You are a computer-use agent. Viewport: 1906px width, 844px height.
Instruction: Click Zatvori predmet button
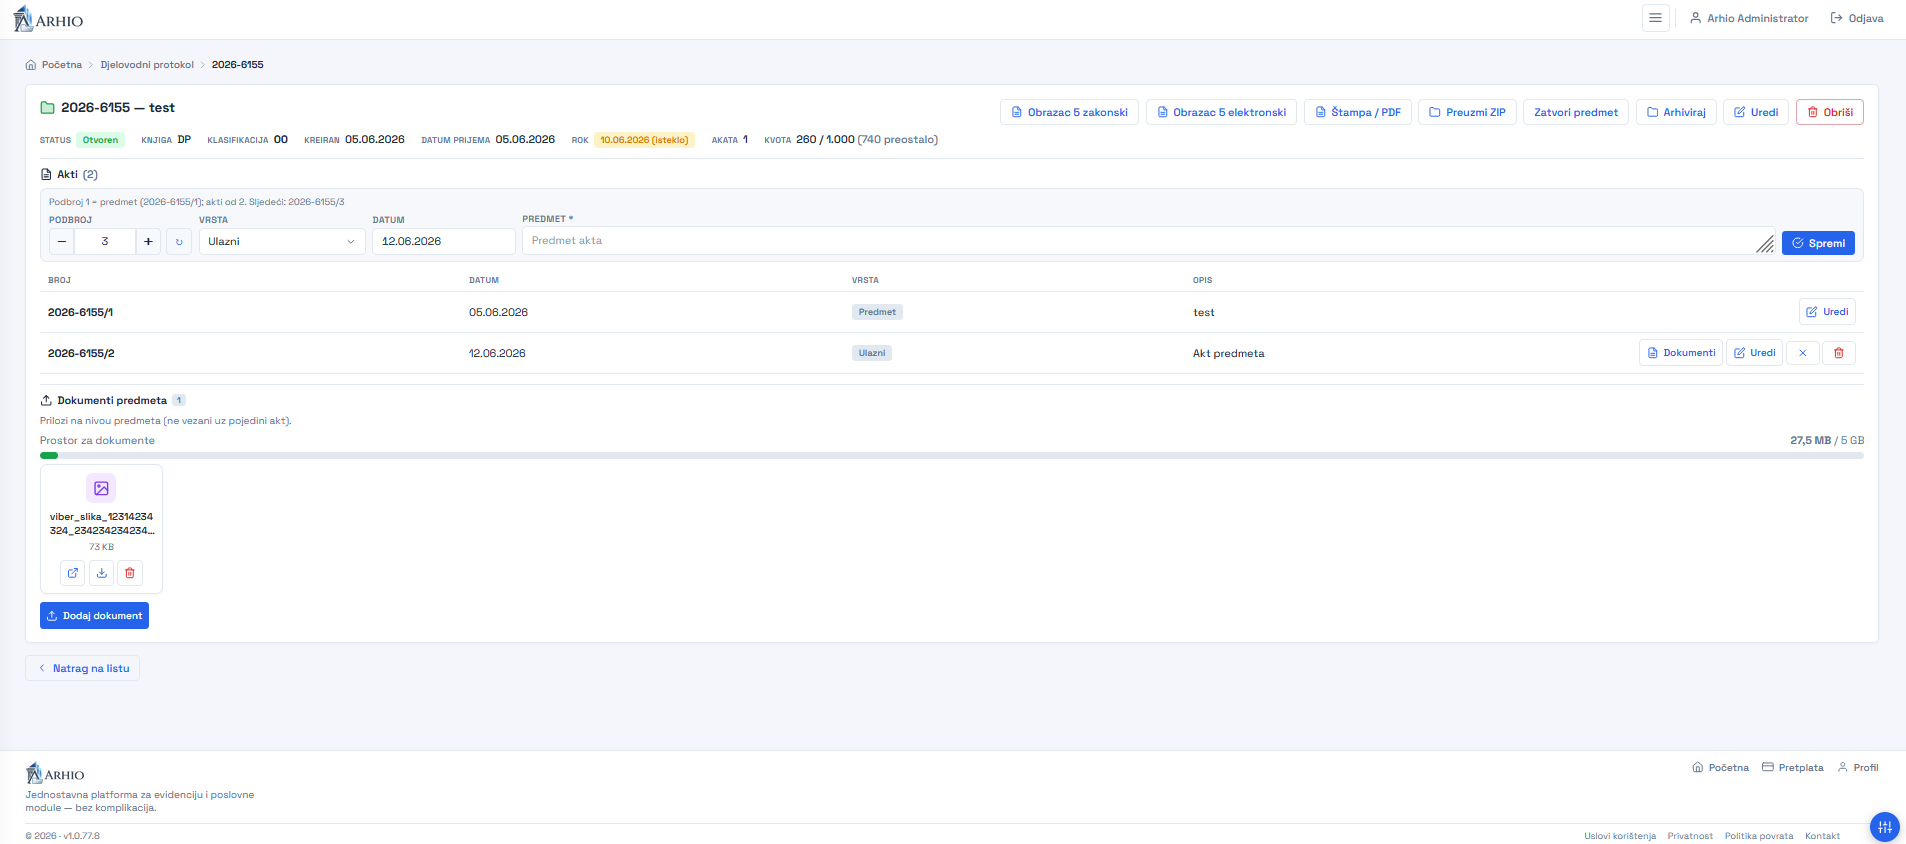click(1576, 112)
